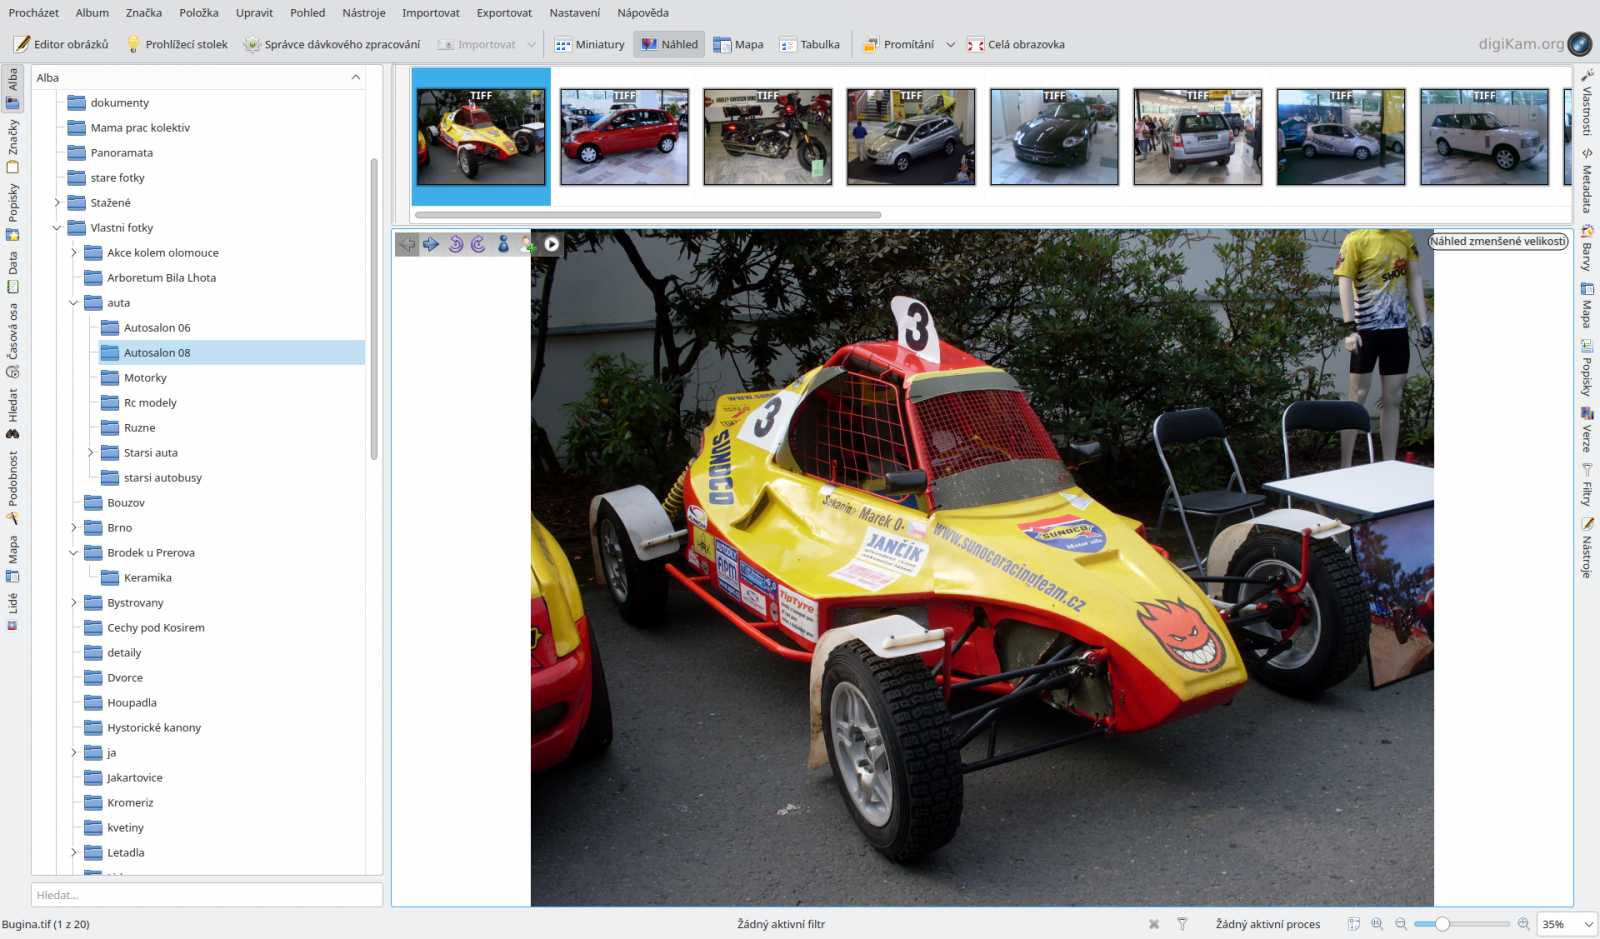This screenshot has height=939, width=1600.
Task: Open the Album menu
Action: (92, 13)
